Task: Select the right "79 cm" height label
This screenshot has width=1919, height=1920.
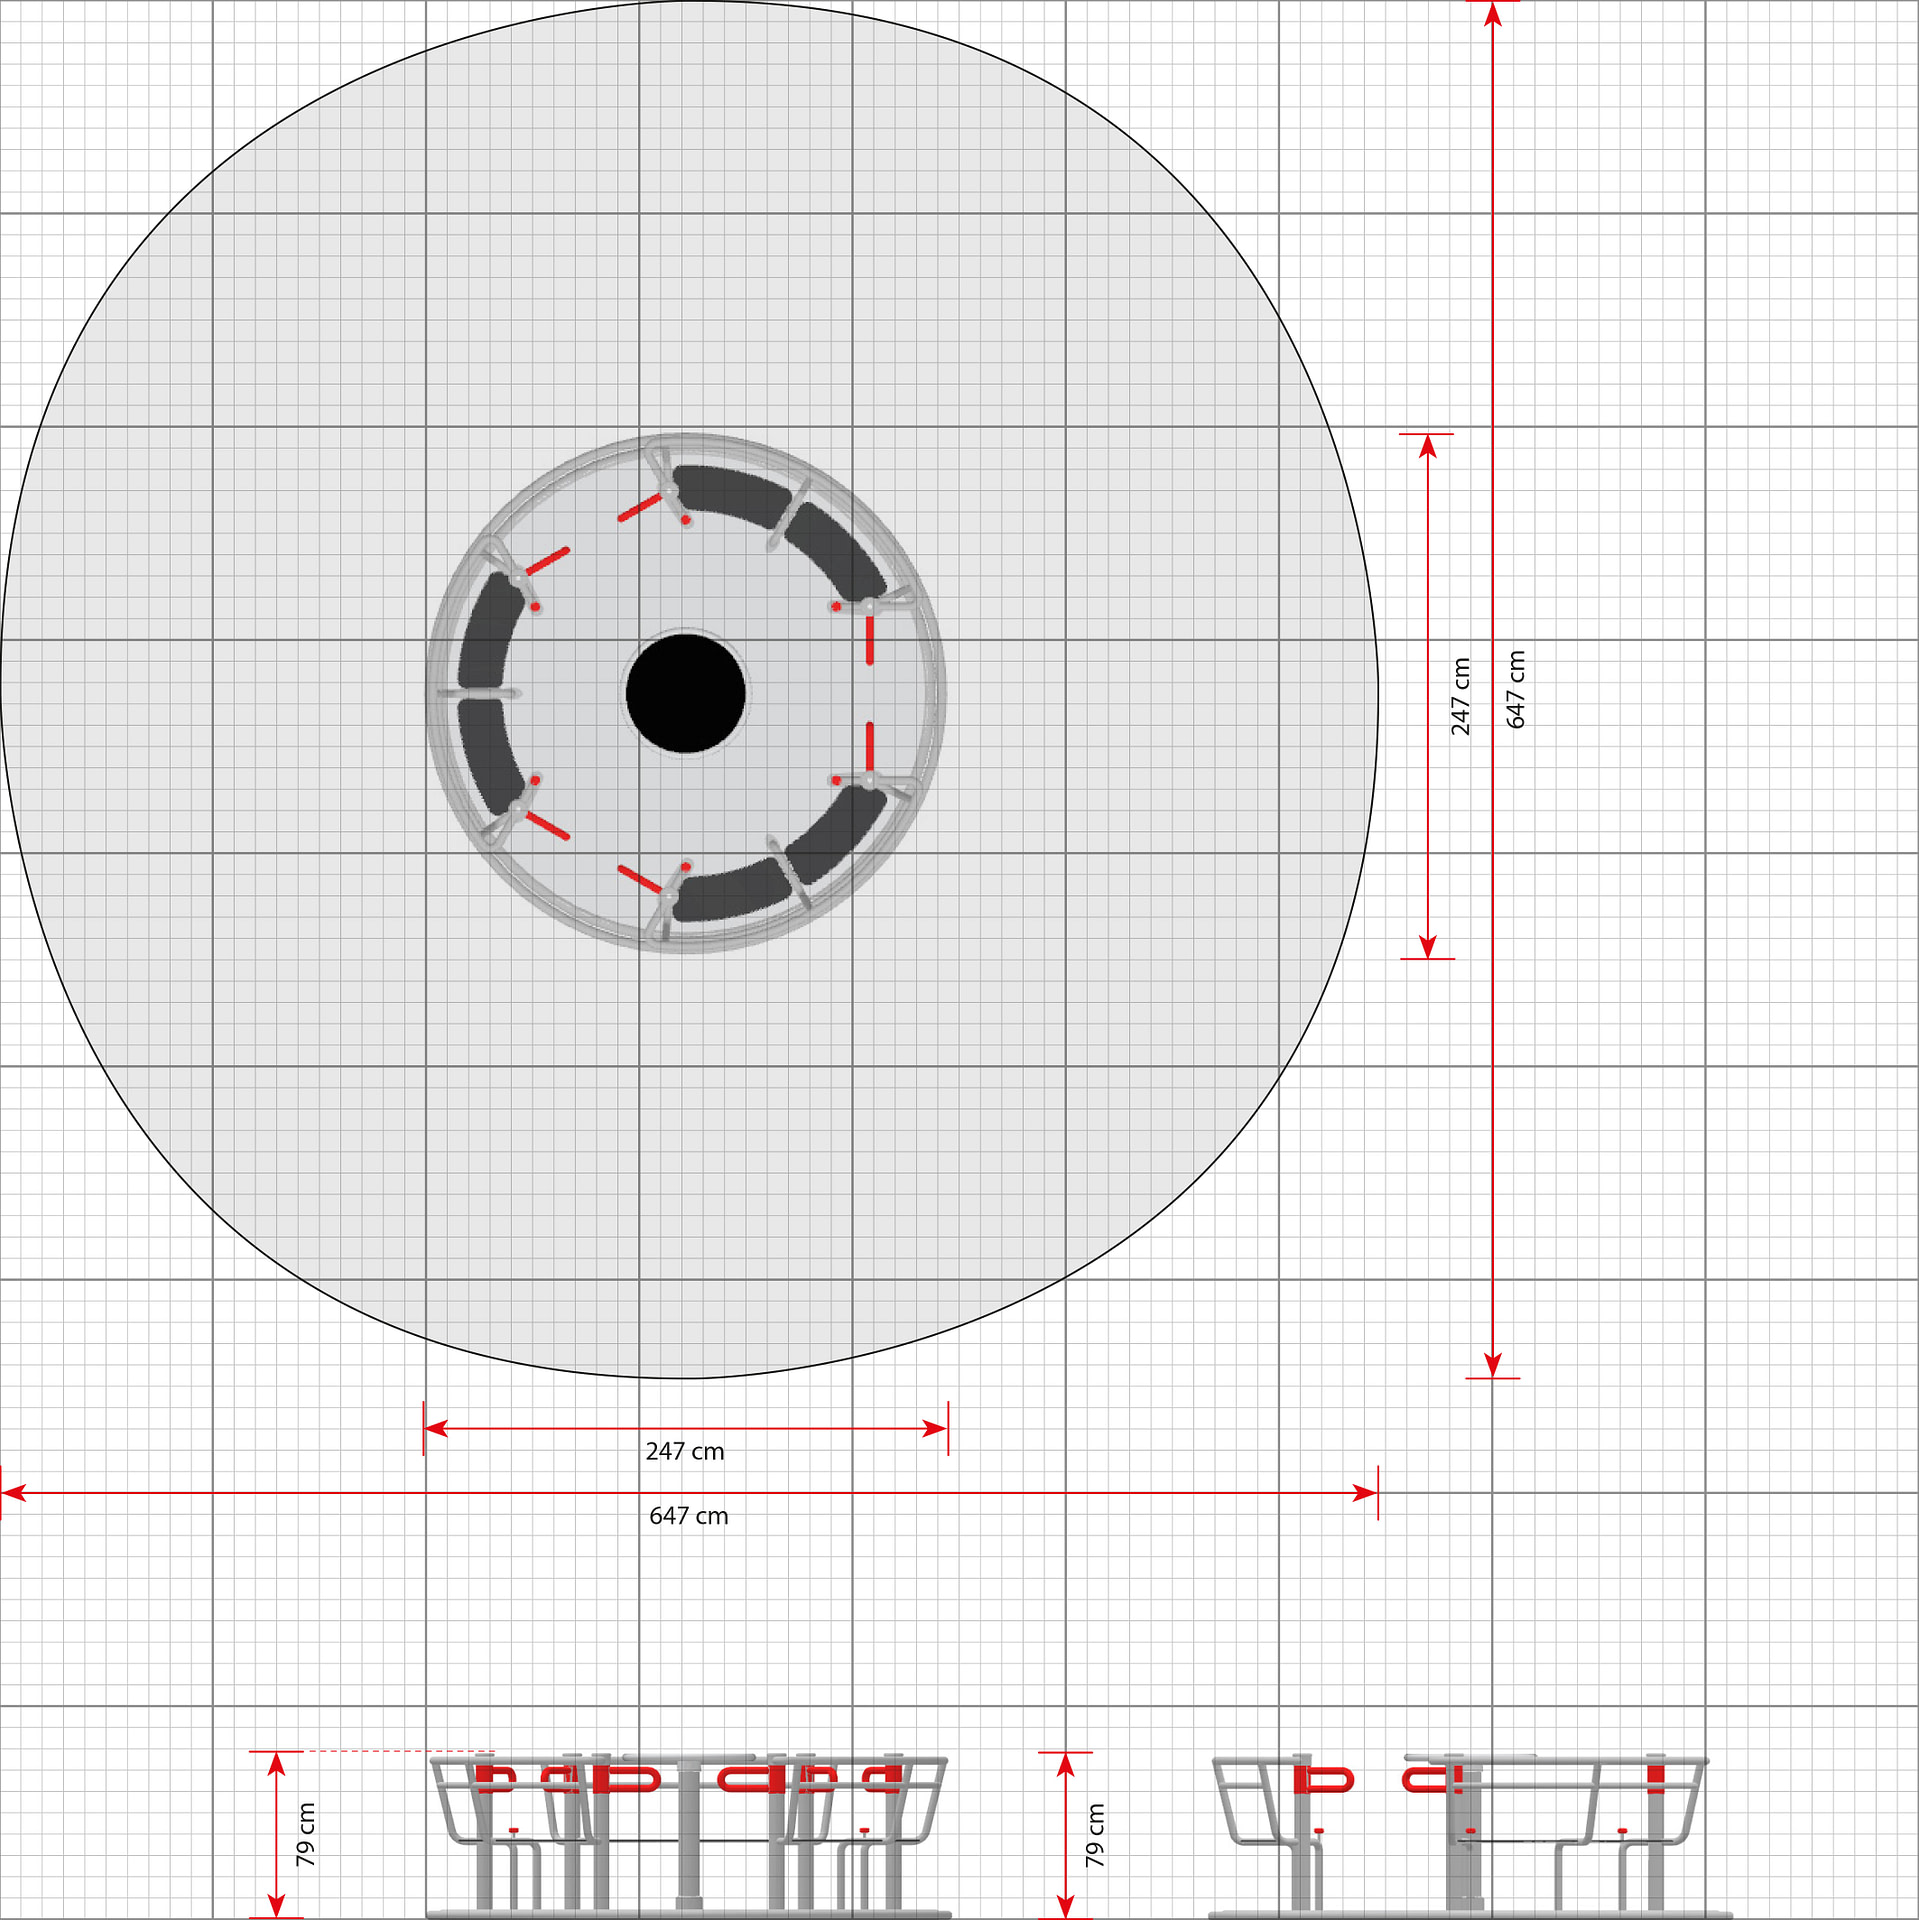Action: [x=1095, y=1835]
